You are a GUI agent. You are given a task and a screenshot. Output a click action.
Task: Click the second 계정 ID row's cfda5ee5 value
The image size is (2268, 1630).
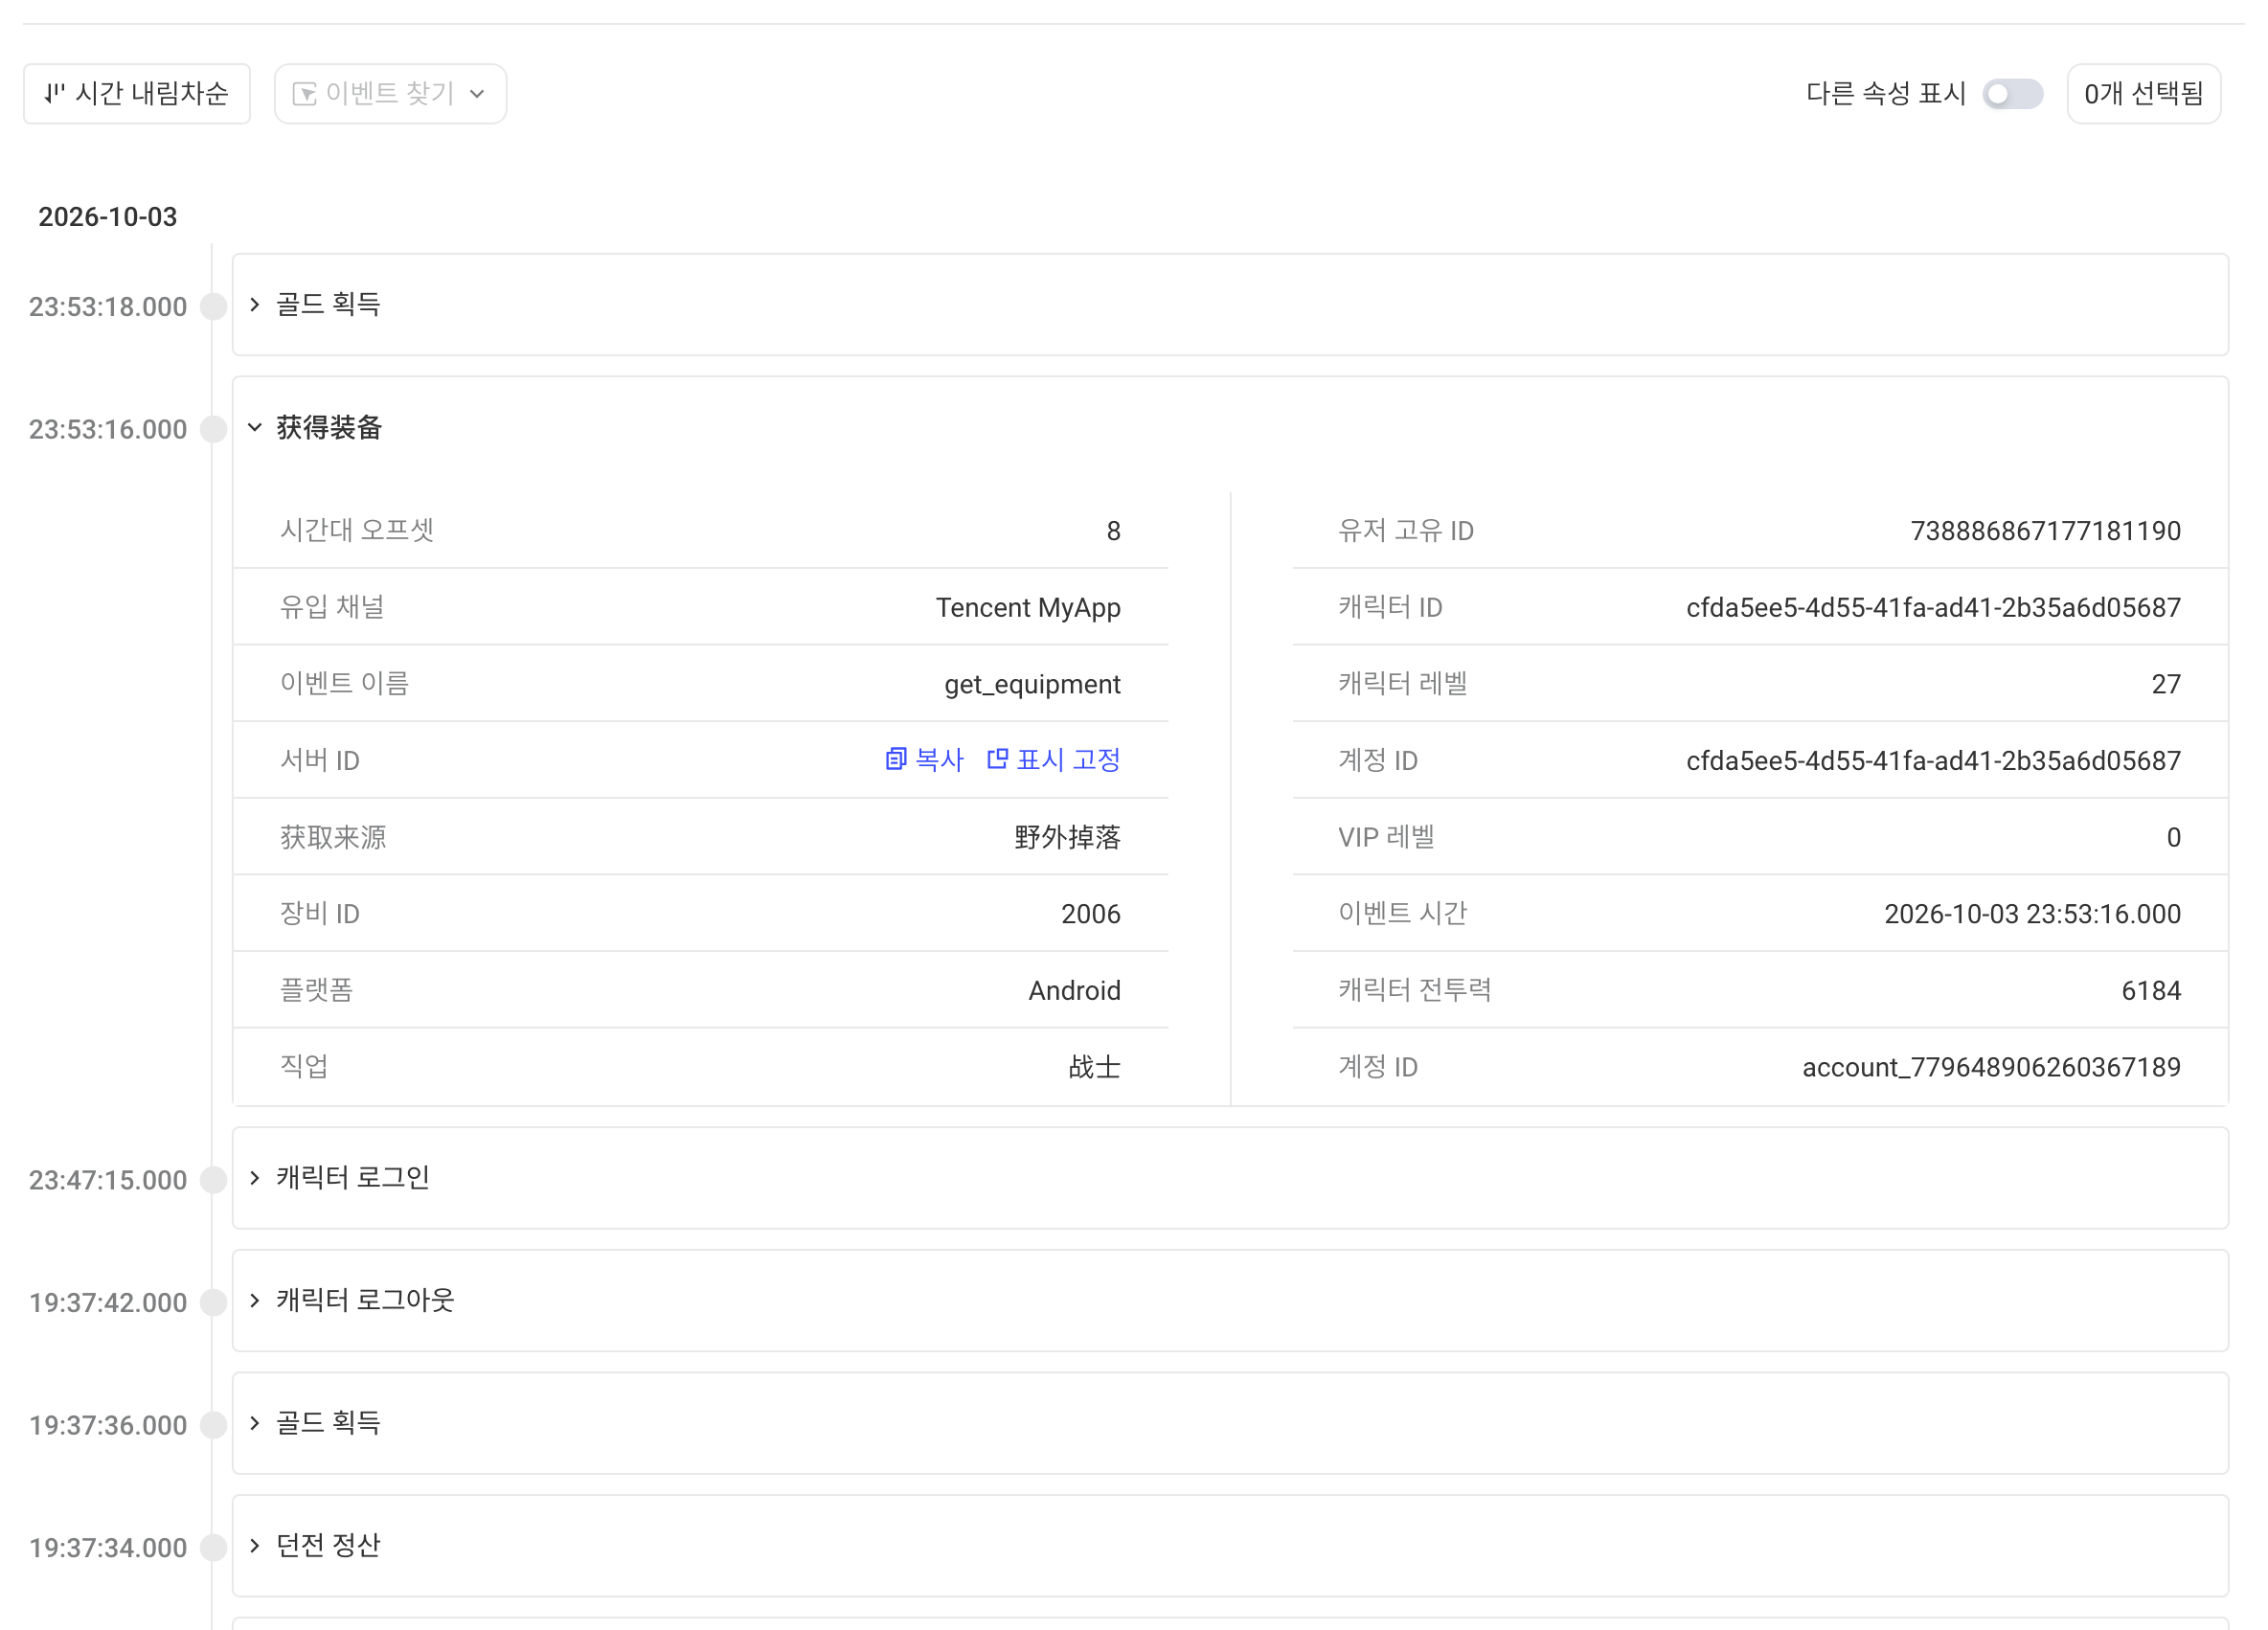click(x=1933, y=761)
